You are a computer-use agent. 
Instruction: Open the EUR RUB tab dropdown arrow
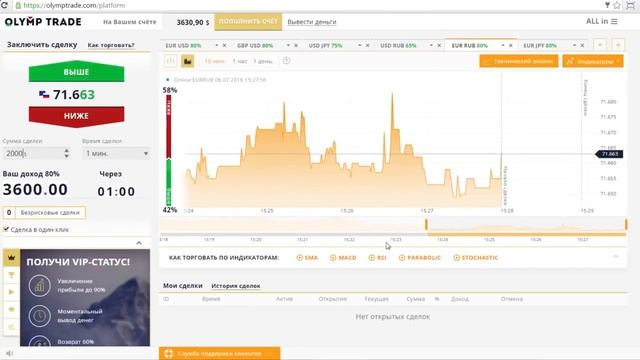(503, 45)
